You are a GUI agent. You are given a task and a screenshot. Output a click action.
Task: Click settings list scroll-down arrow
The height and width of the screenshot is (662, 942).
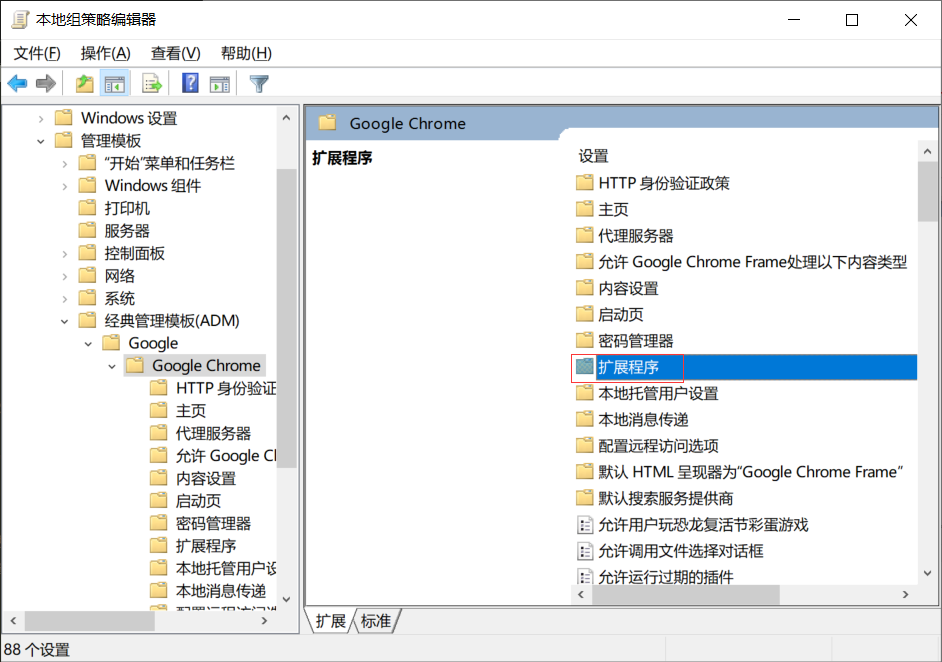(x=927, y=573)
